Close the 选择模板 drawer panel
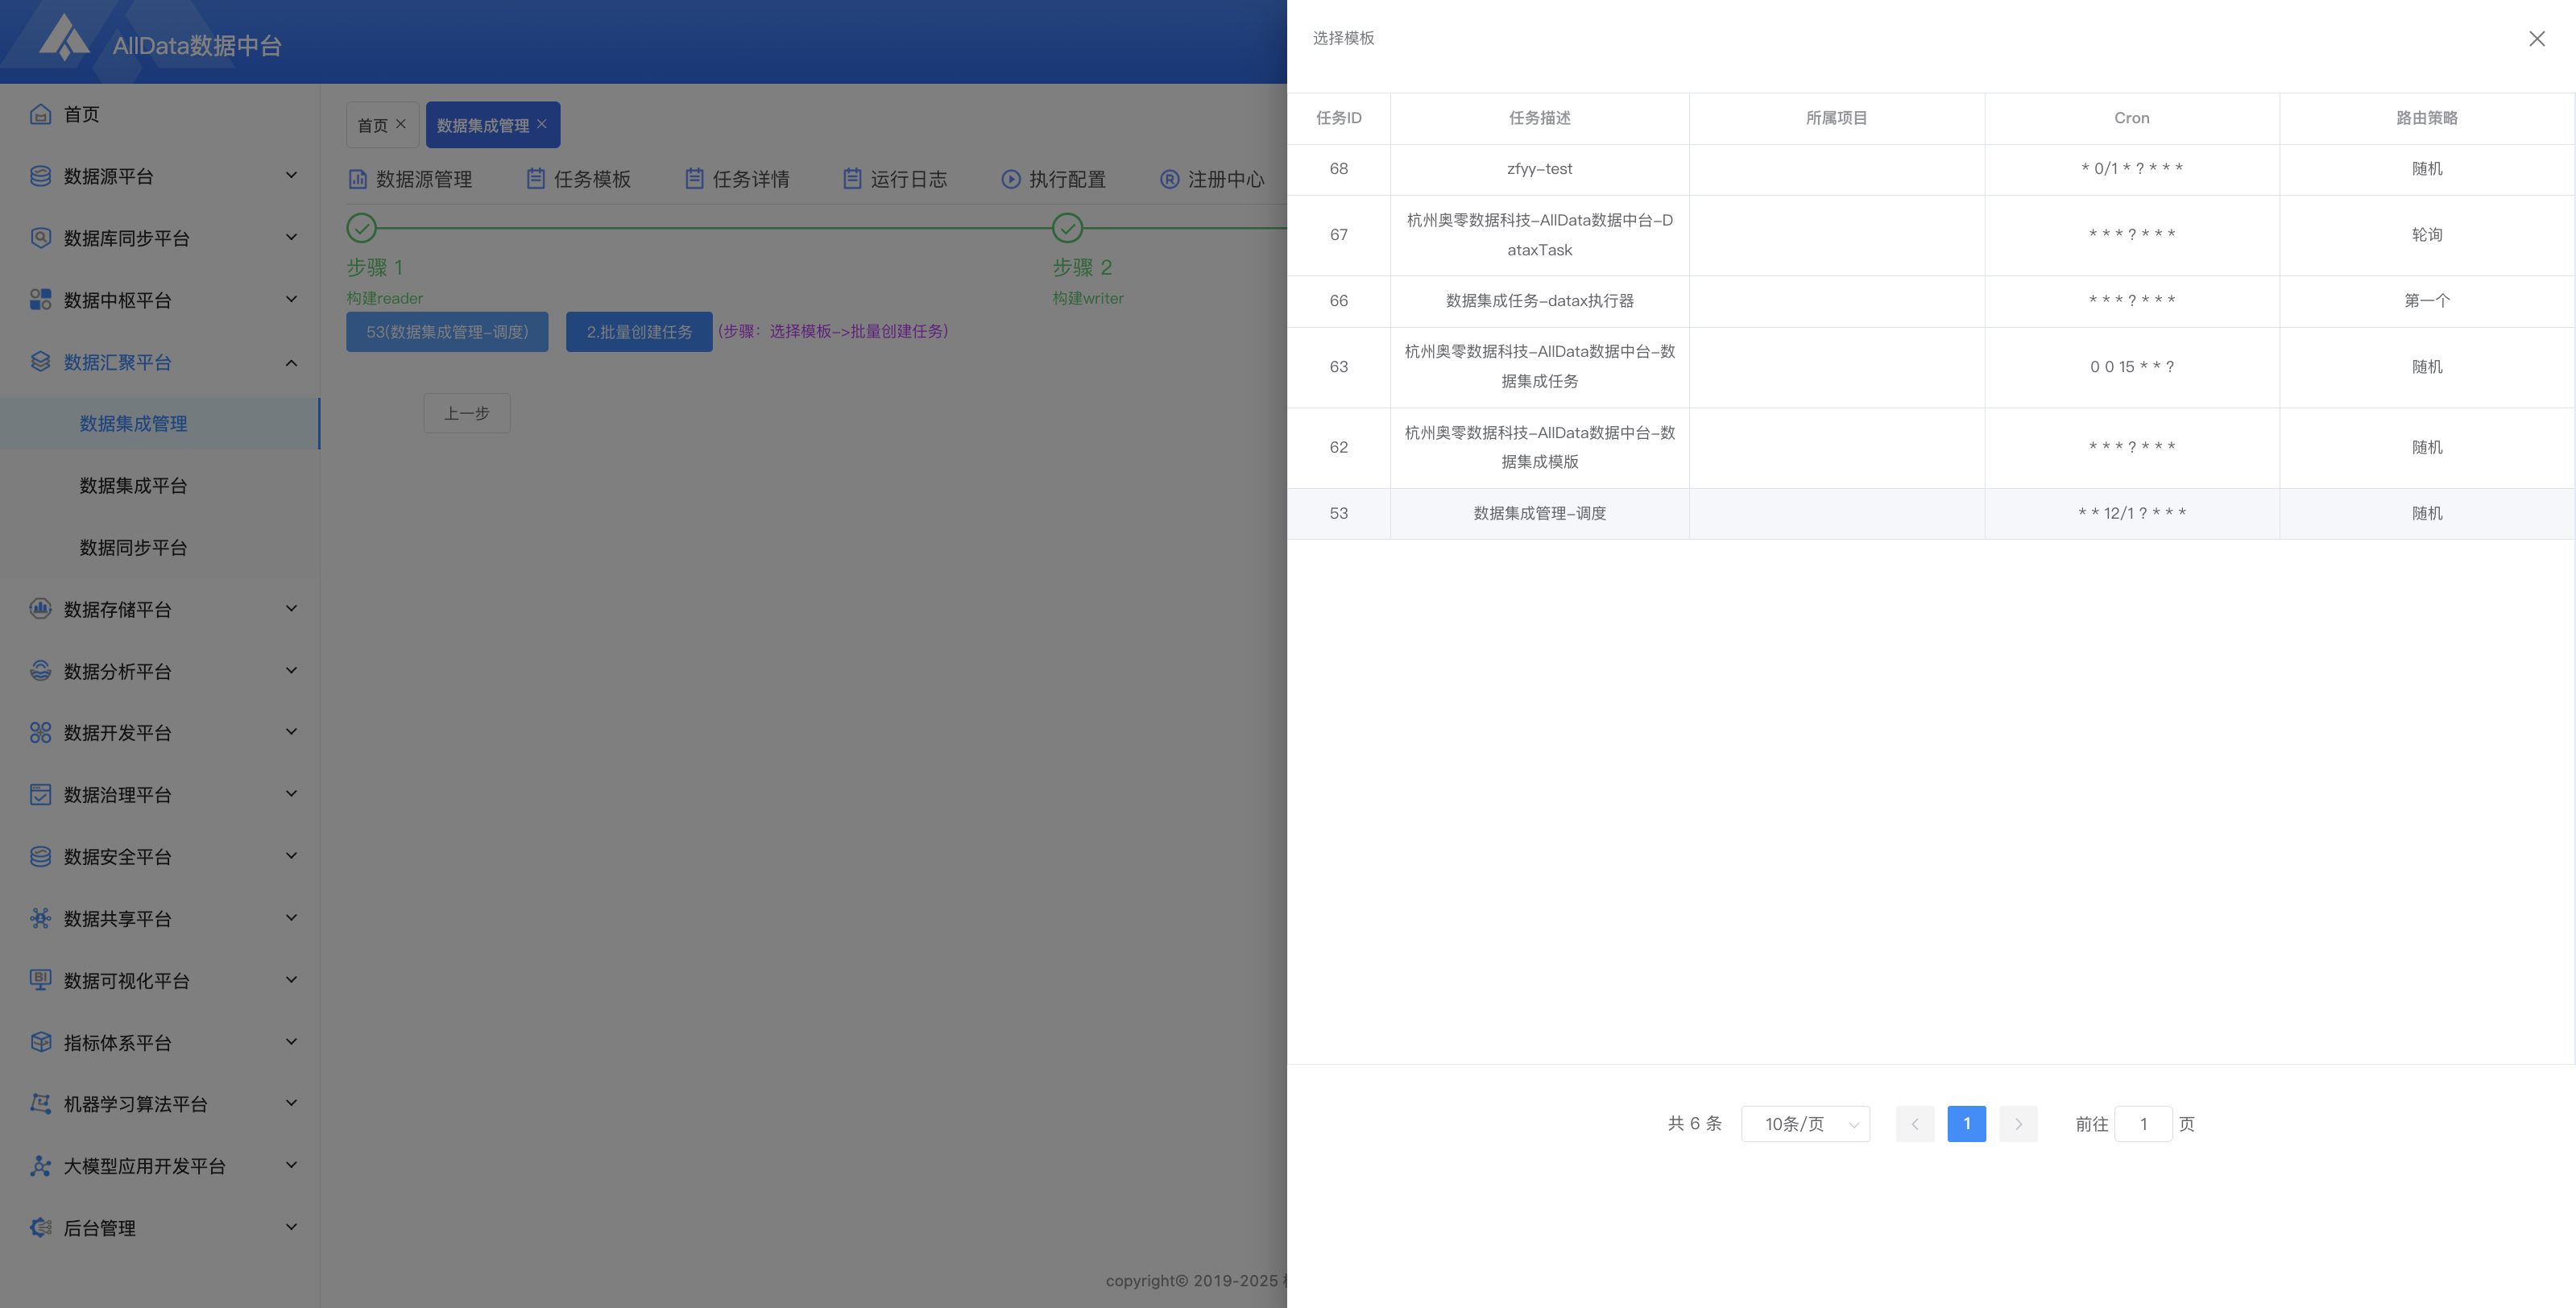The image size is (2576, 1308). click(2536, 39)
